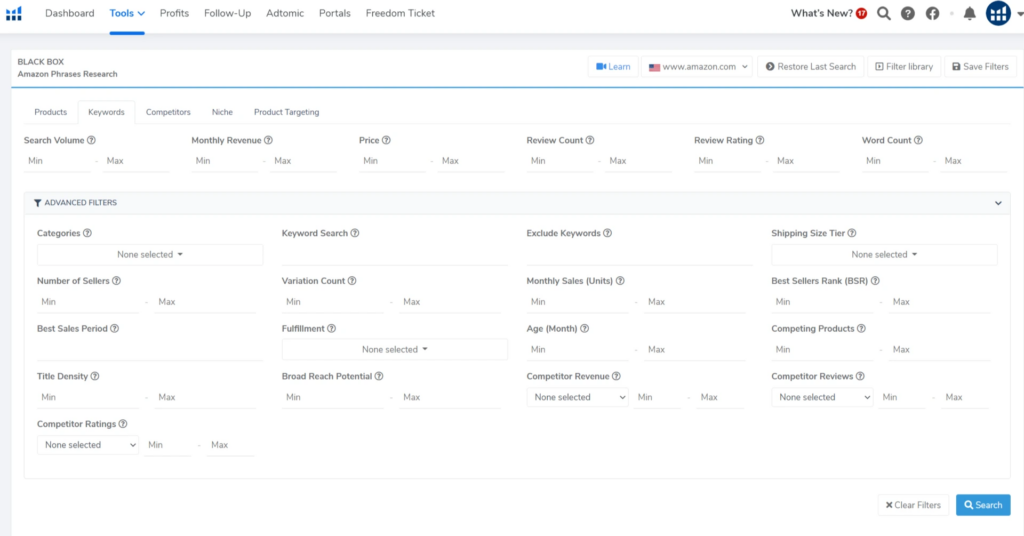This screenshot has height=536, width=1024.
Task: Click the Price help icon
Action: 387,140
